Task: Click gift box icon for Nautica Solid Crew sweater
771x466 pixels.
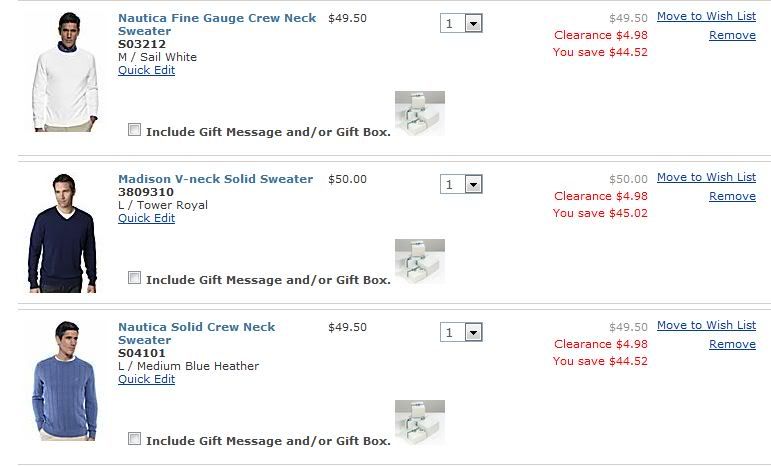Action: (x=419, y=421)
